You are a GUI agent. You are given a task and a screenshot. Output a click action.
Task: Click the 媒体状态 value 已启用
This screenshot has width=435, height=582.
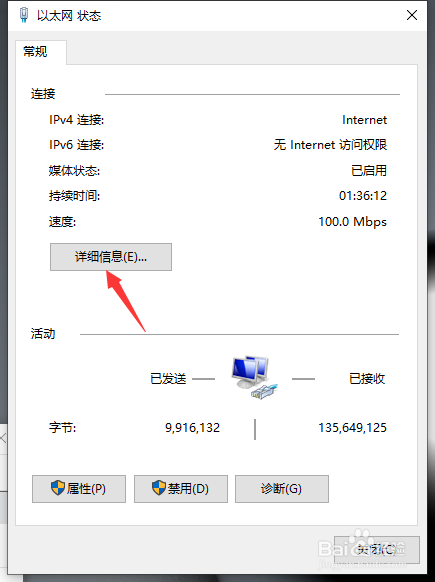pyautogui.click(x=369, y=171)
